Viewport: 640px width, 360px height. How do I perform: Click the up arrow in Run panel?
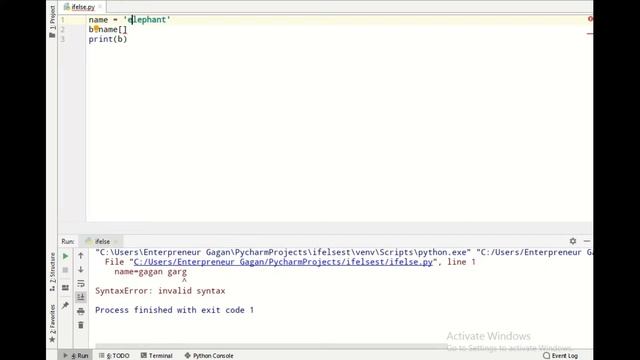pyautogui.click(x=81, y=256)
